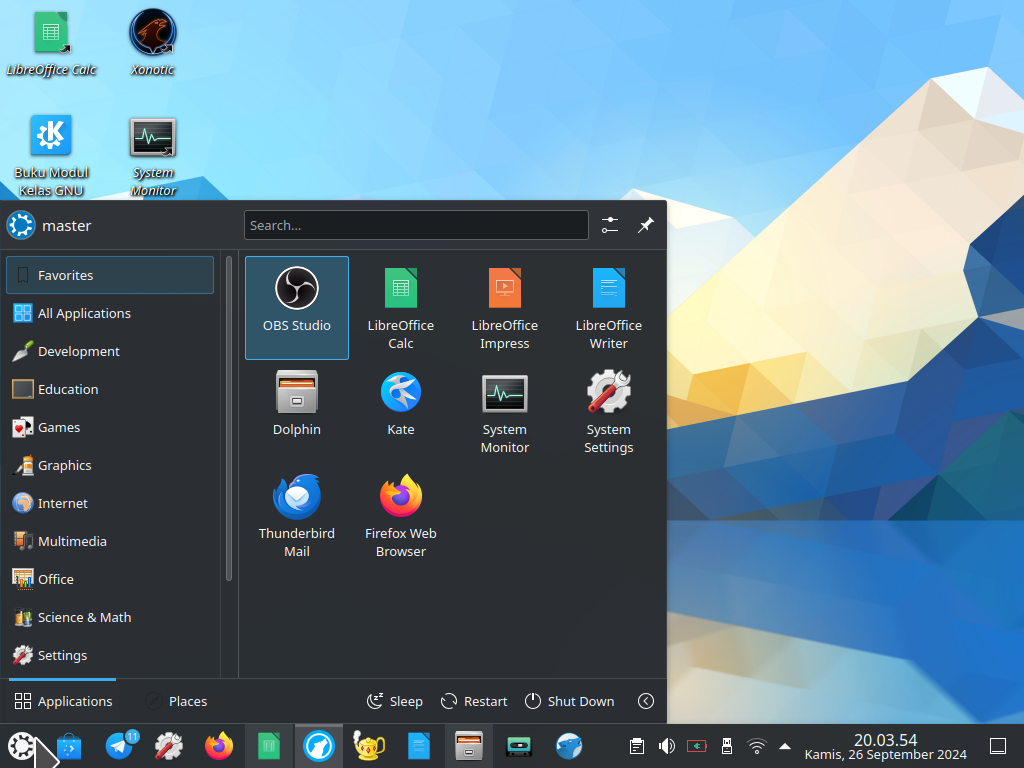Viewport: 1024px width, 768px height.
Task: Expand more power options chevron
Action: (645, 701)
